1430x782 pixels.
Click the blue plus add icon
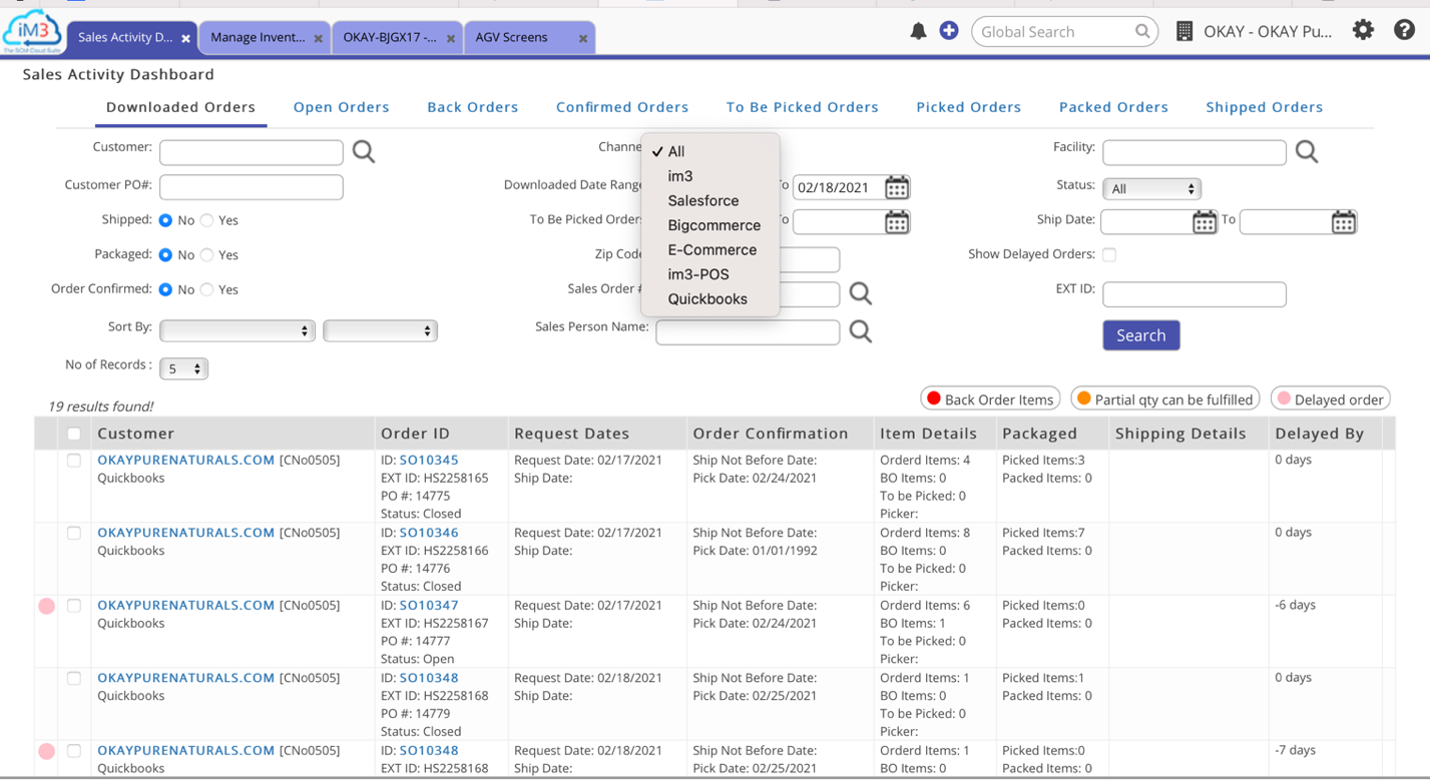(949, 31)
